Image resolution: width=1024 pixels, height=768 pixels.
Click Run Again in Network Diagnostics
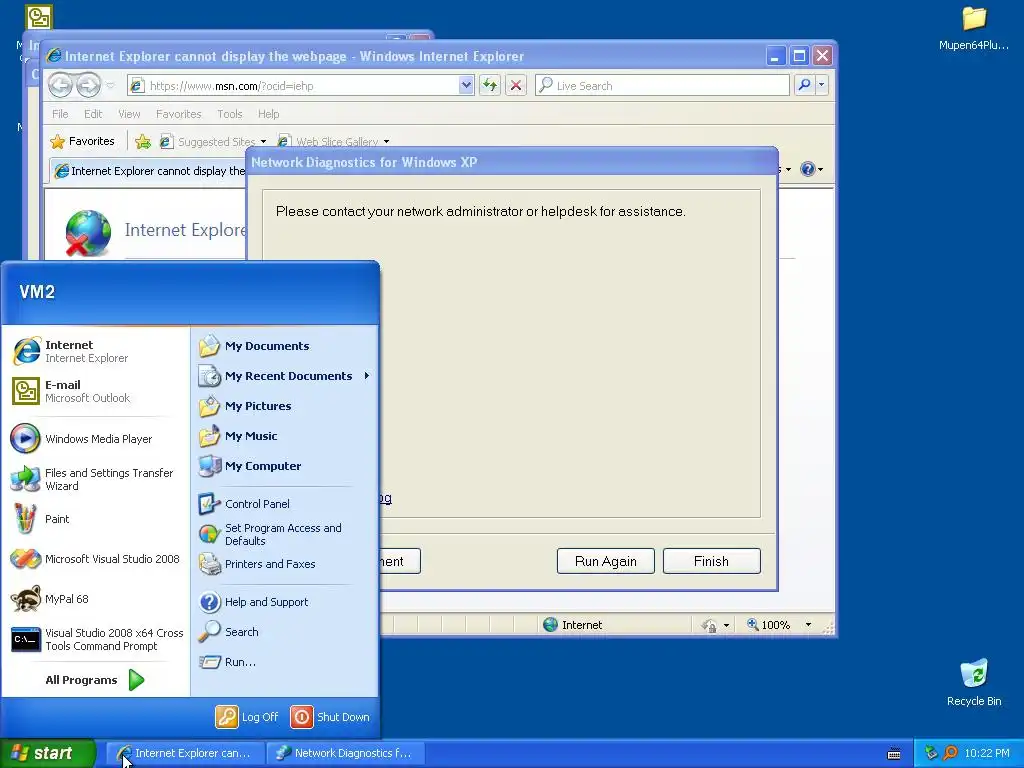point(605,561)
